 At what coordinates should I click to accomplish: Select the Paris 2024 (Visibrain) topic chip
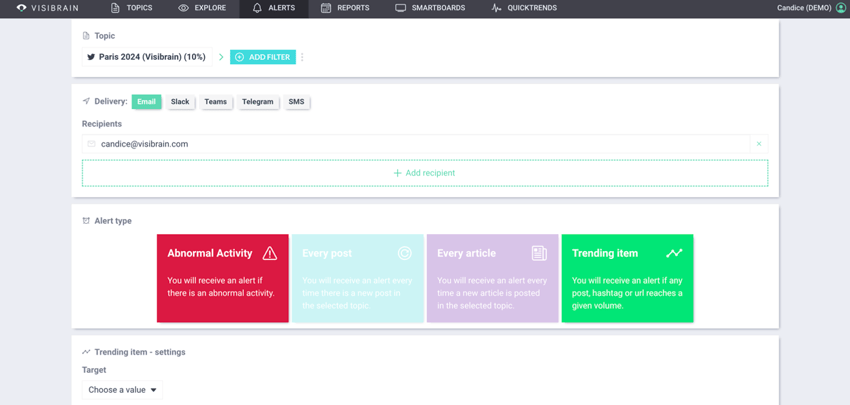click(x=147, y=57)
